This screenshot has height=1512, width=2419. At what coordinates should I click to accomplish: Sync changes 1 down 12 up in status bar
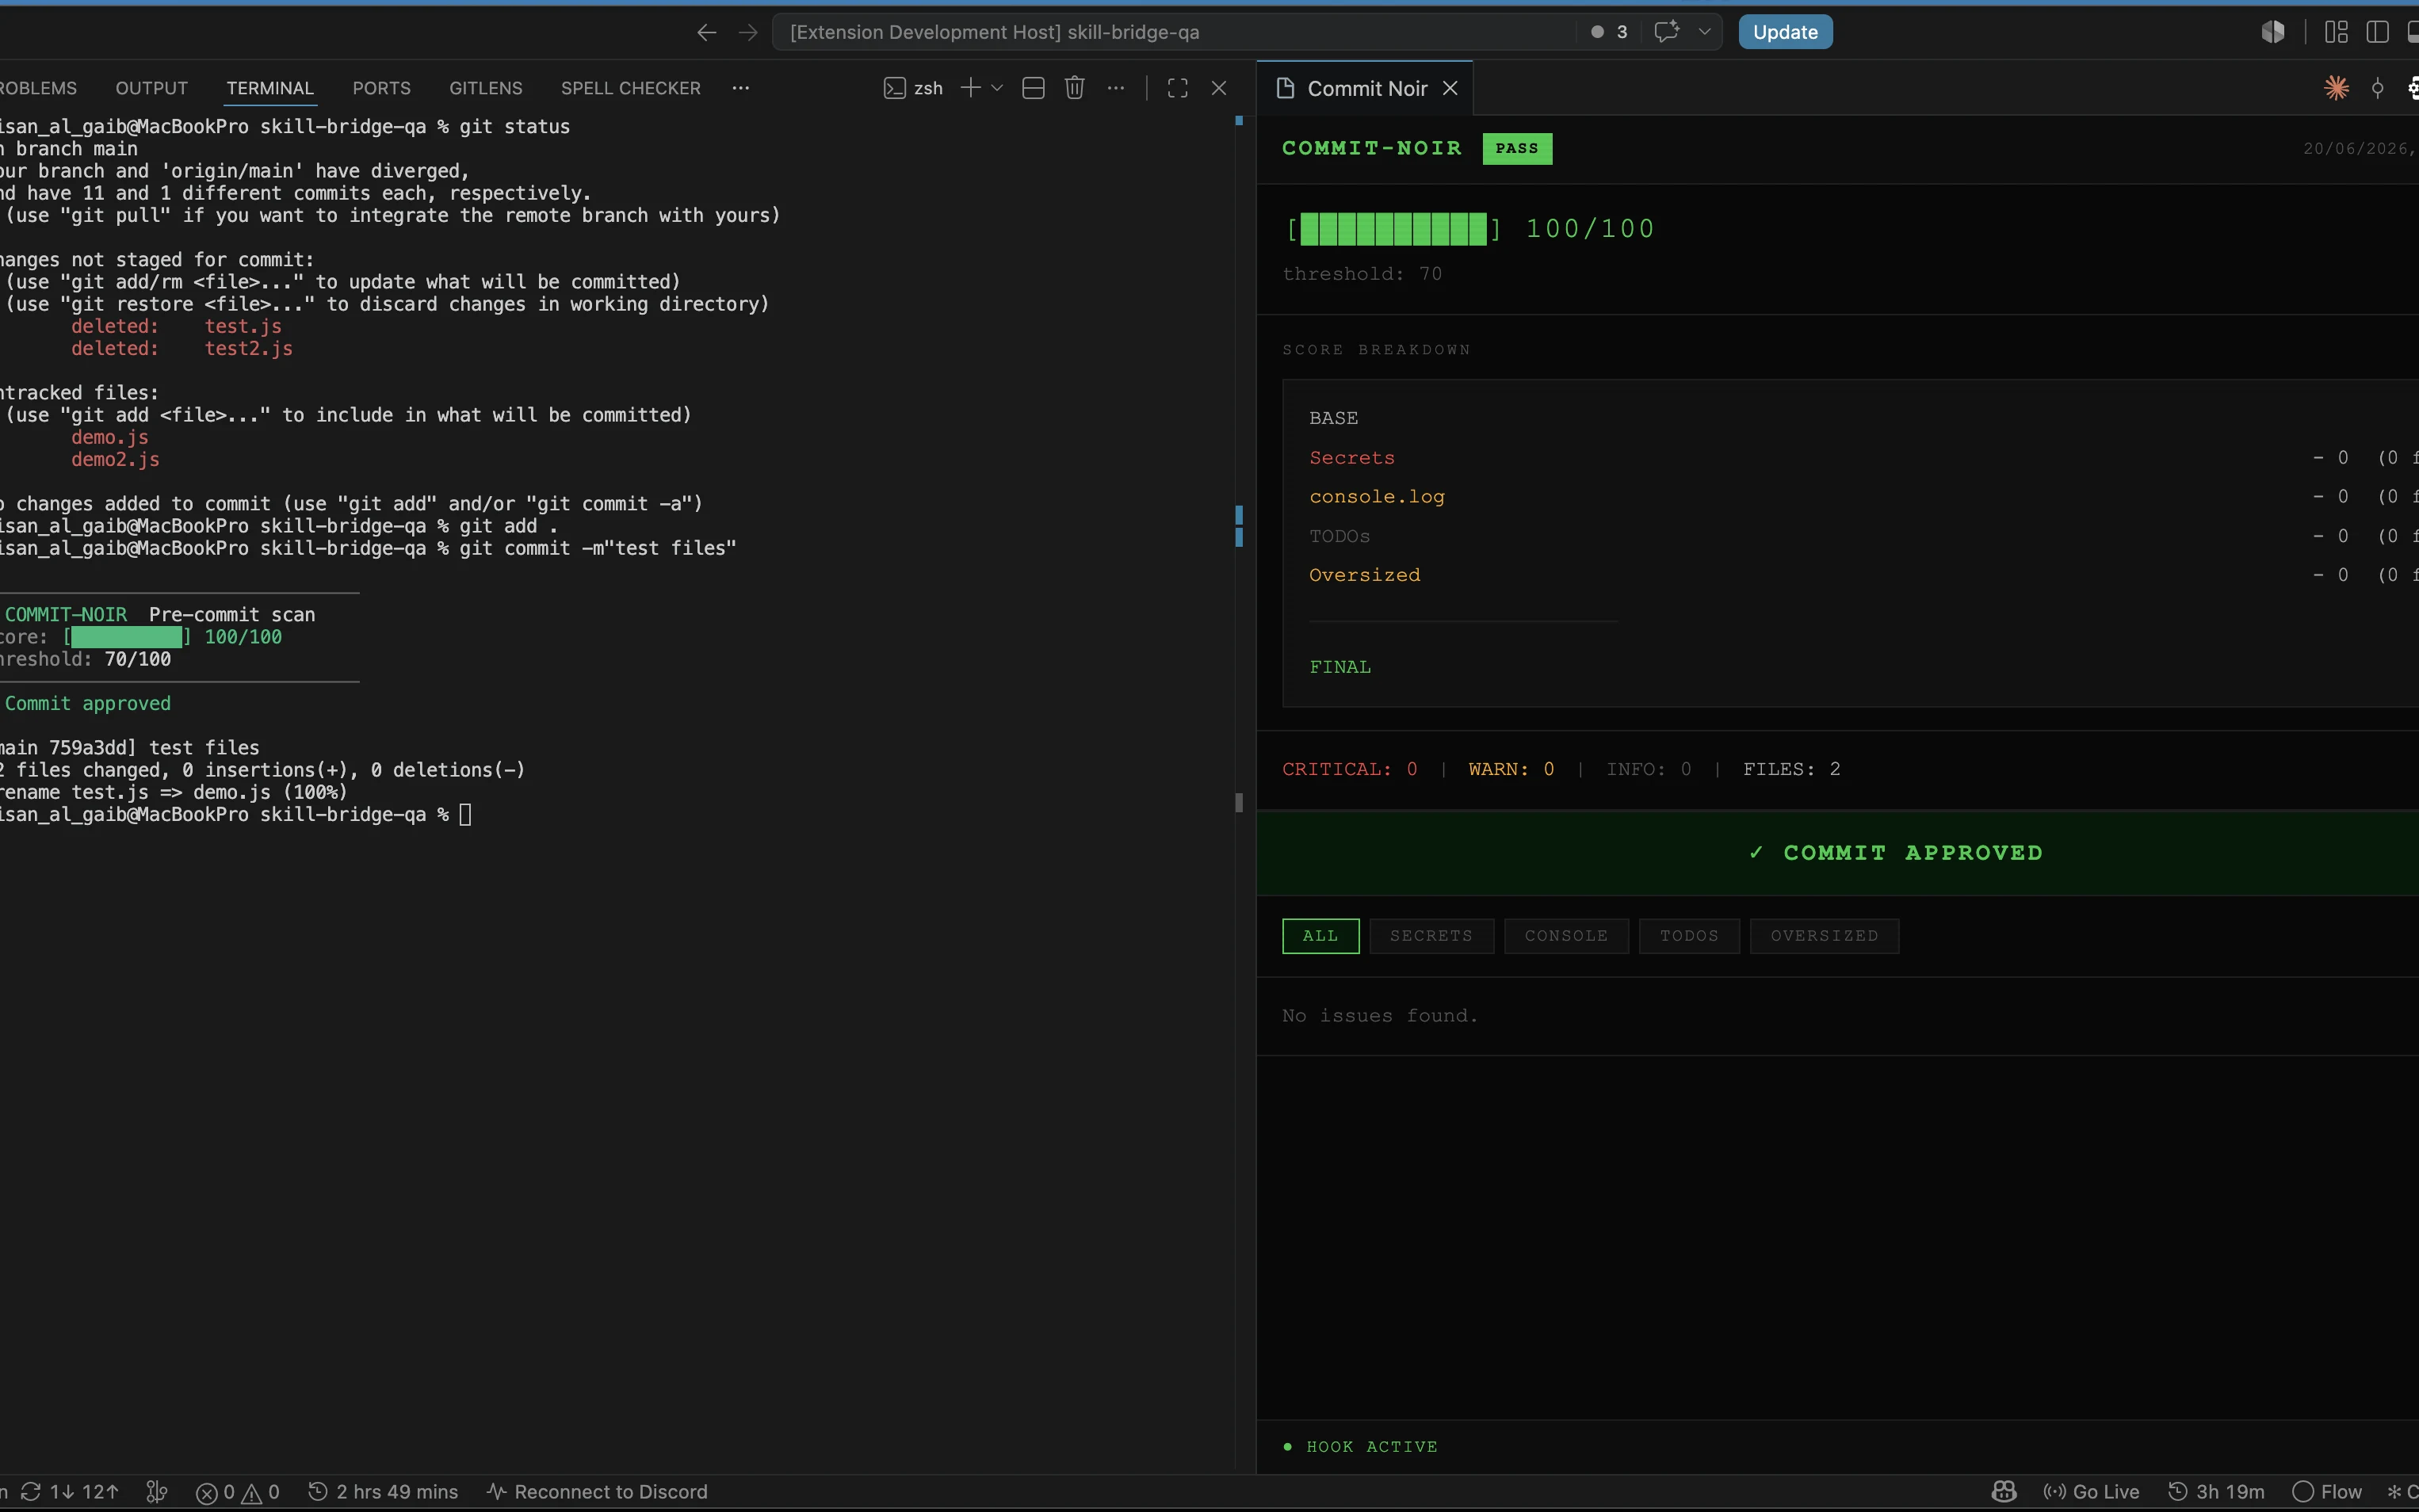(70, 1492)
